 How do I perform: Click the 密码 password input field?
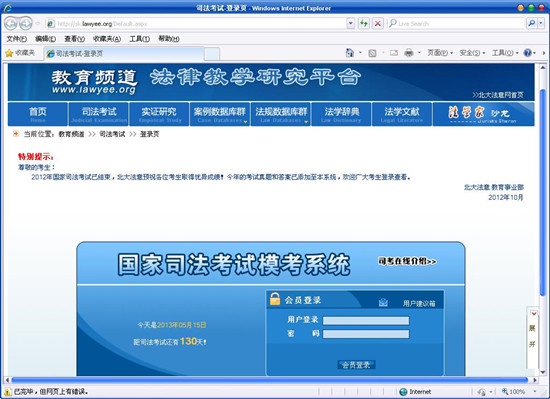pos(366,334)
